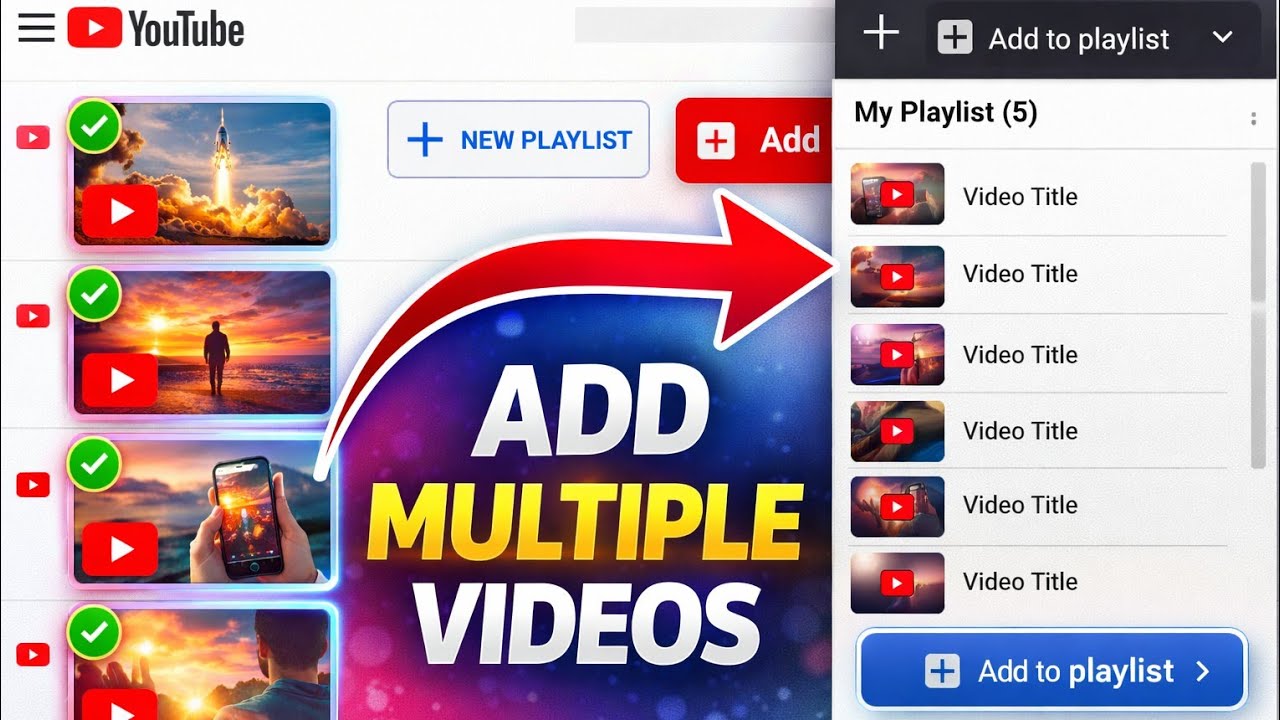Play the beach sunset silhouette video
The width and height of the screenshot is (1280, 720).
(120, 380)
